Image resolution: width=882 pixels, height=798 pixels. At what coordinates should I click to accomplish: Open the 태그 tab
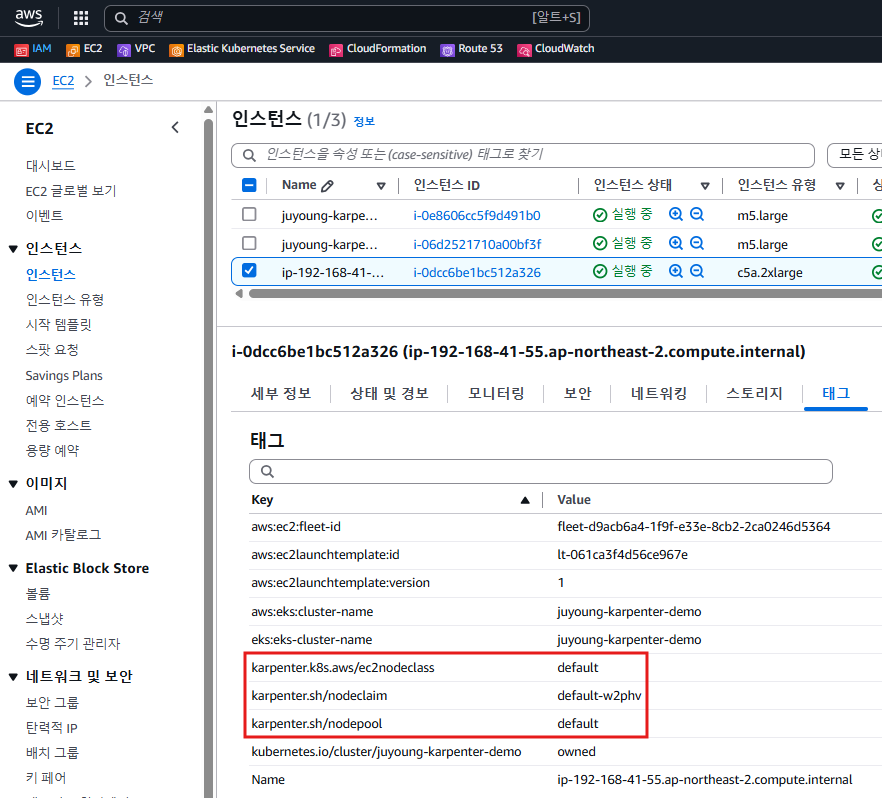tap(836, 394)
